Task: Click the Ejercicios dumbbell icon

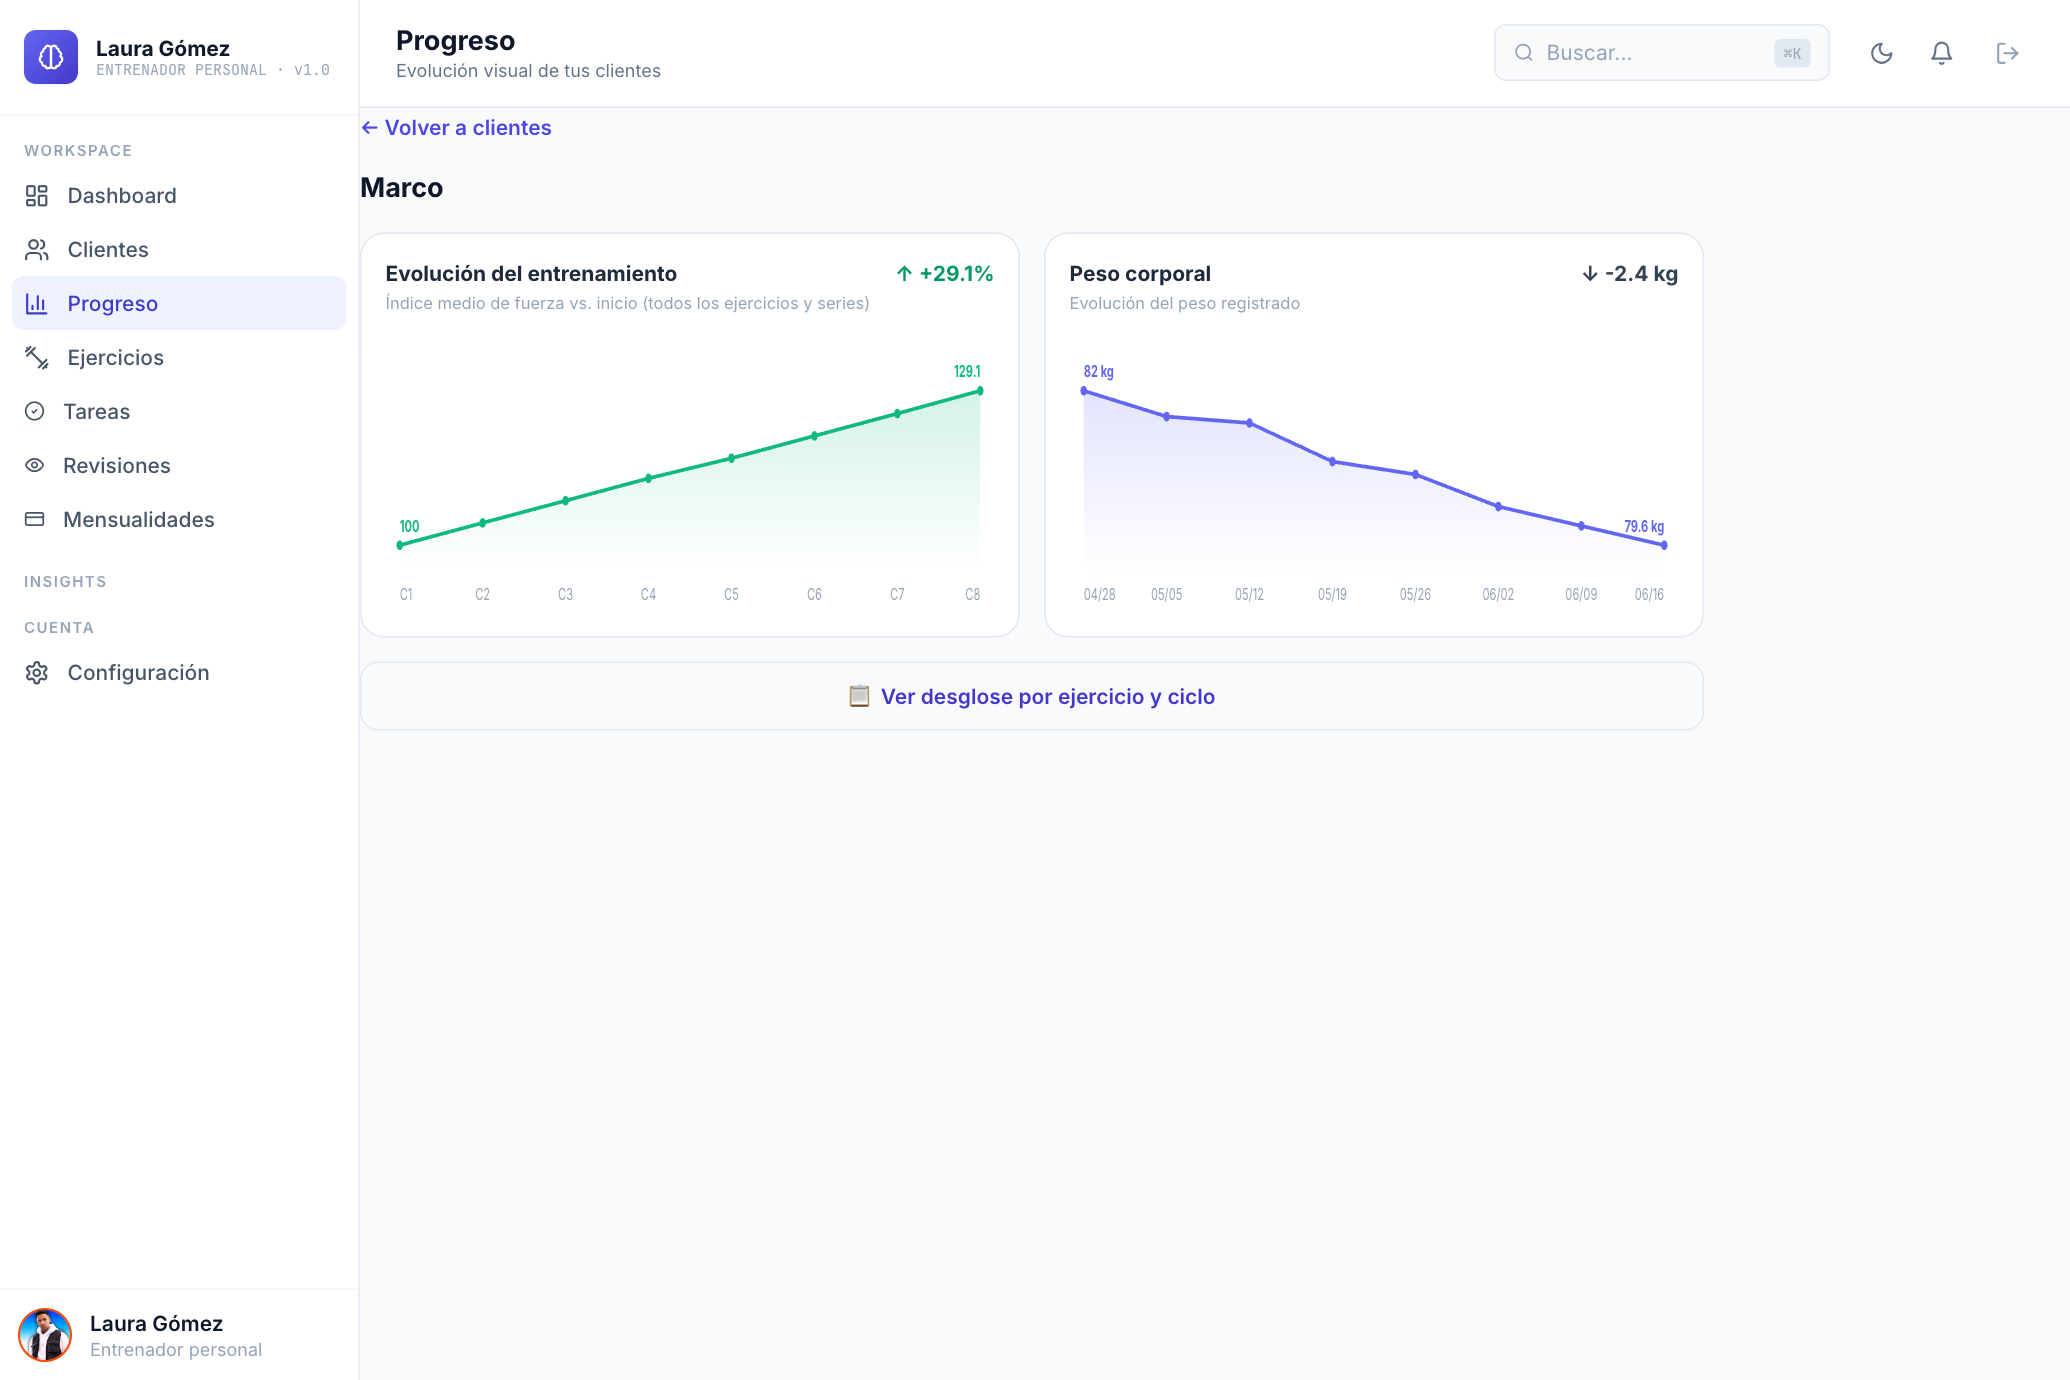Action: [x=37, y=358]
